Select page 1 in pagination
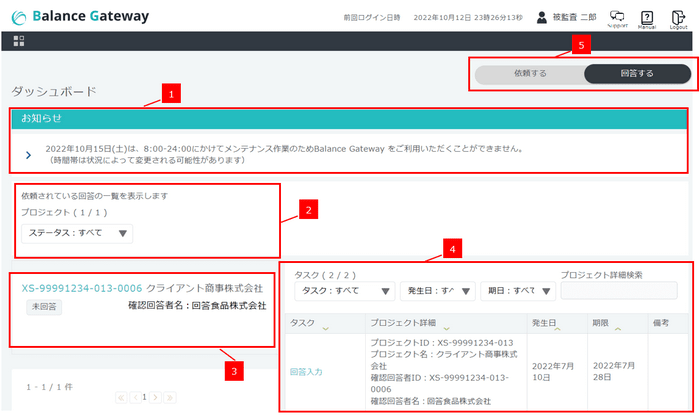 pyautogui.click(x=143, y=397)
